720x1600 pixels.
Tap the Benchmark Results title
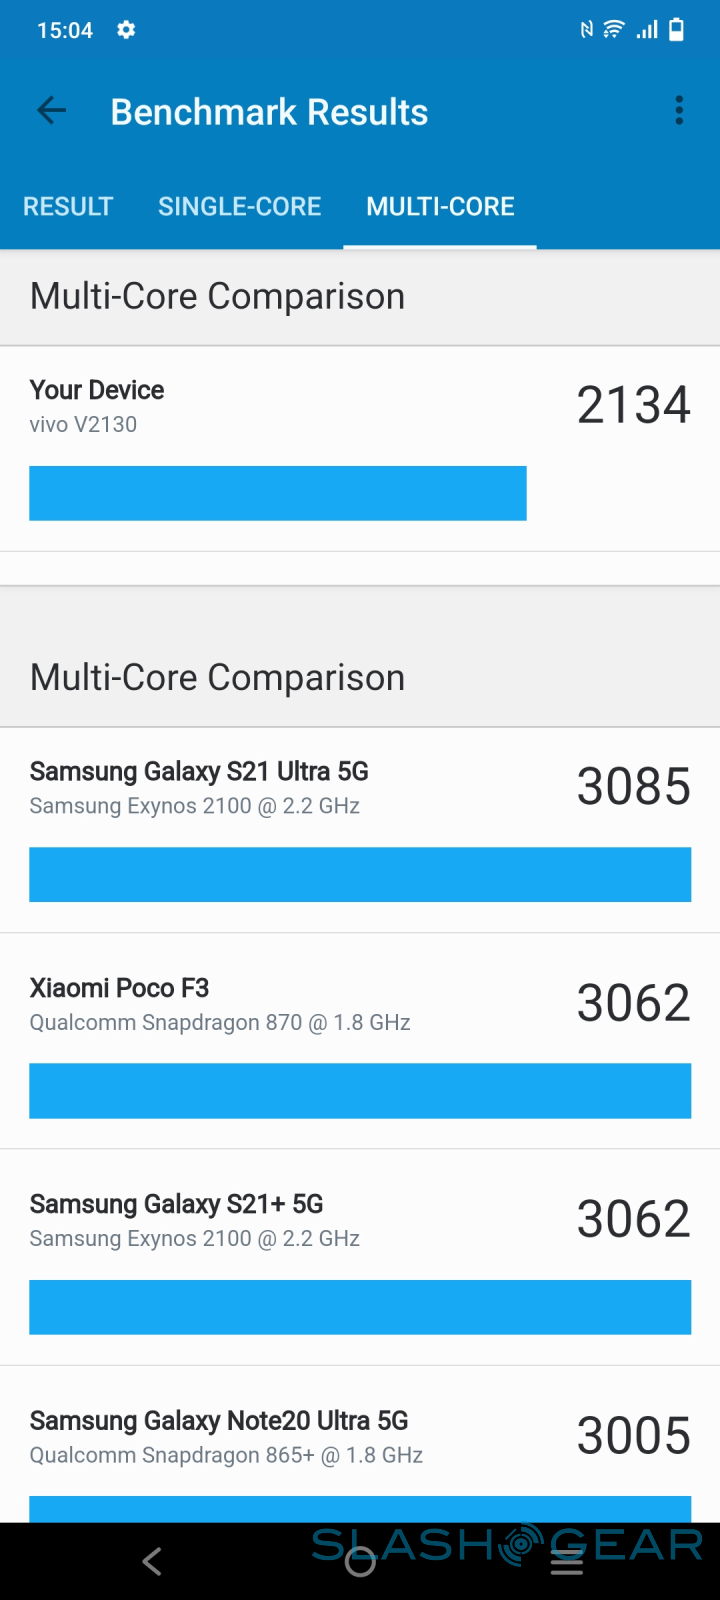click(x=269, y=112)
